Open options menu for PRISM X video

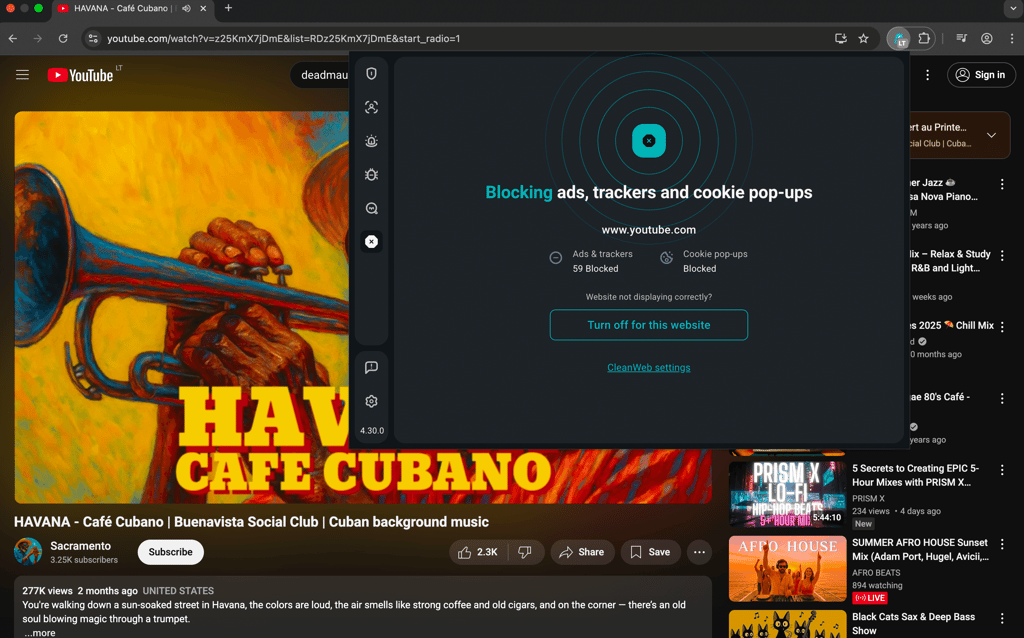1002,470
